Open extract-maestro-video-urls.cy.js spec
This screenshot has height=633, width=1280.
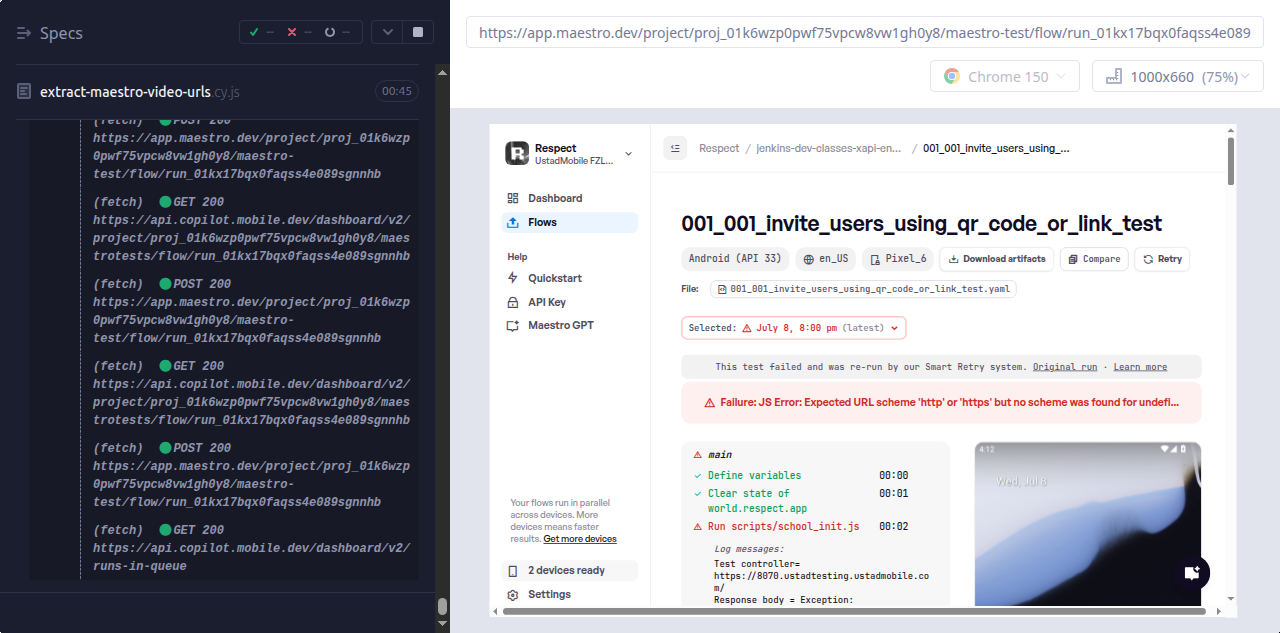[140, 91]
